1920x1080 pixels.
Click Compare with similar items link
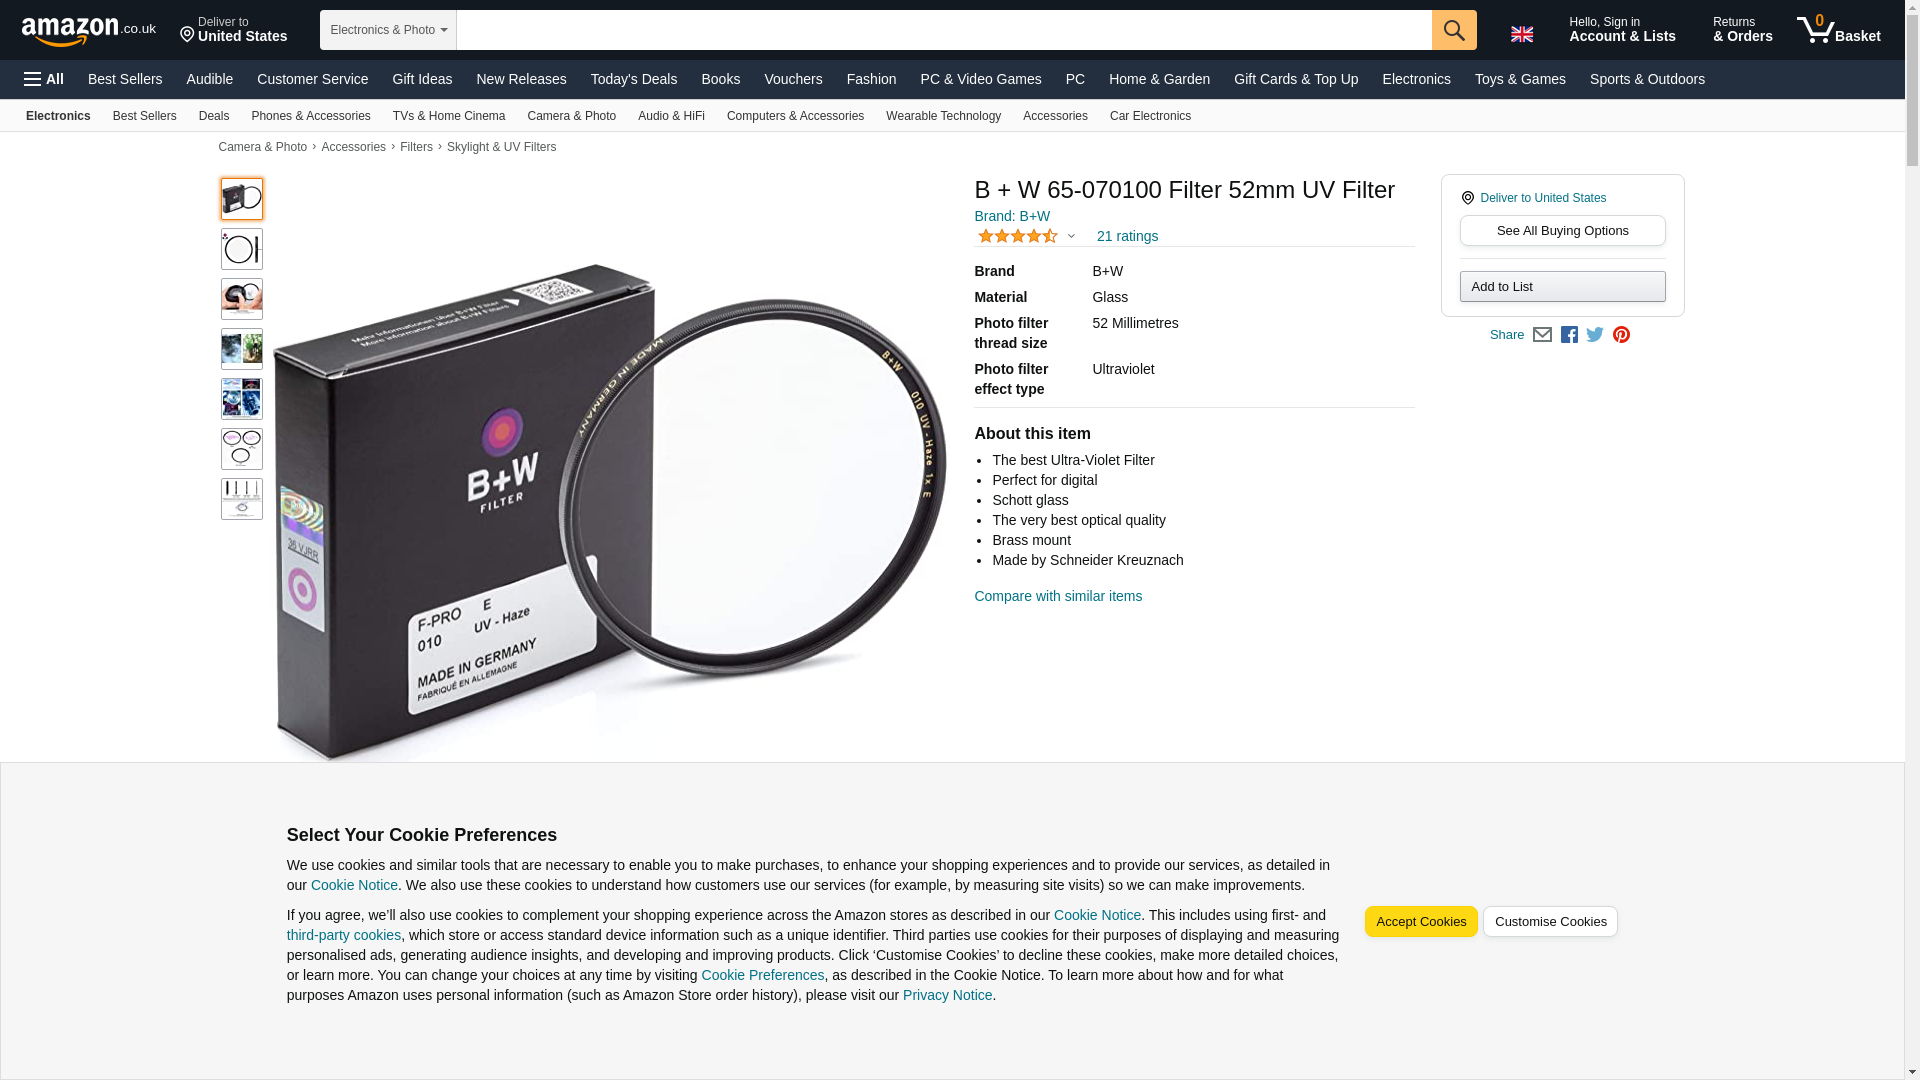point(1058,597)
